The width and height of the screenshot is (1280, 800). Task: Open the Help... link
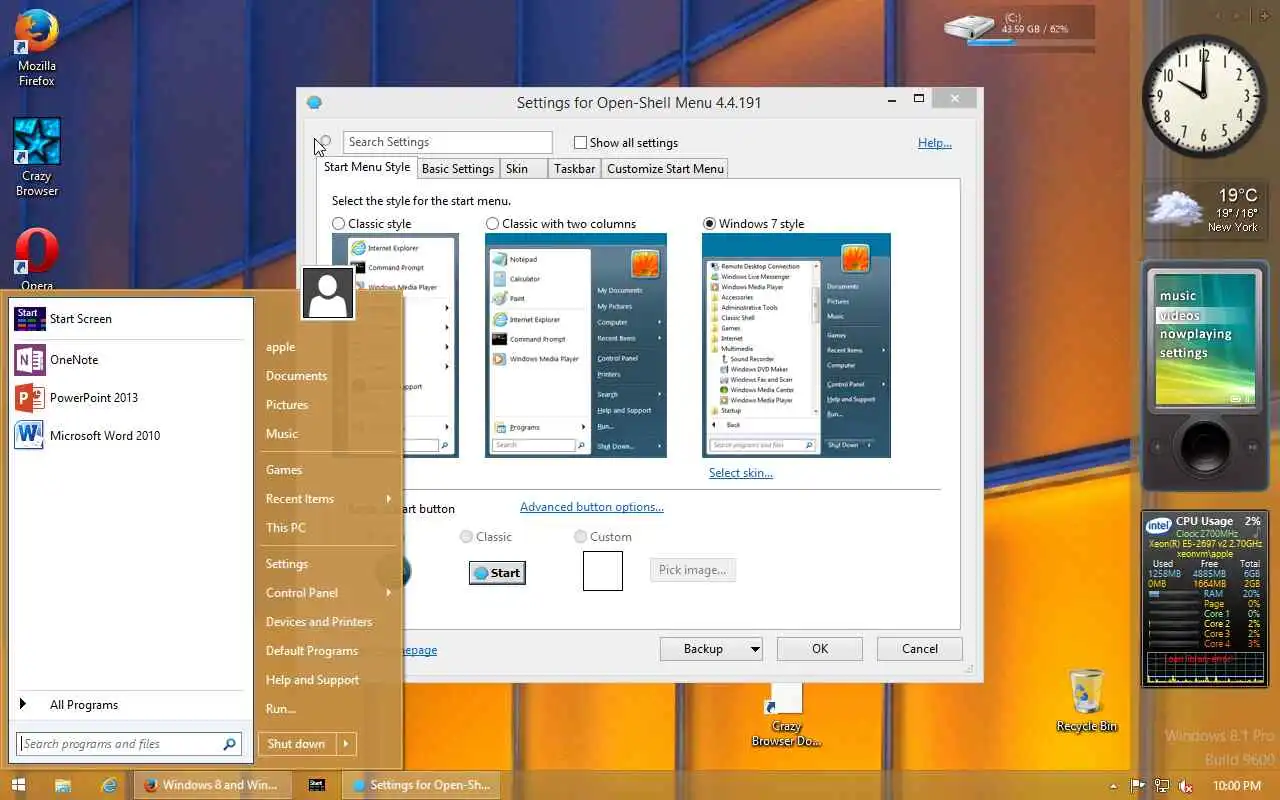click(935, 143)
